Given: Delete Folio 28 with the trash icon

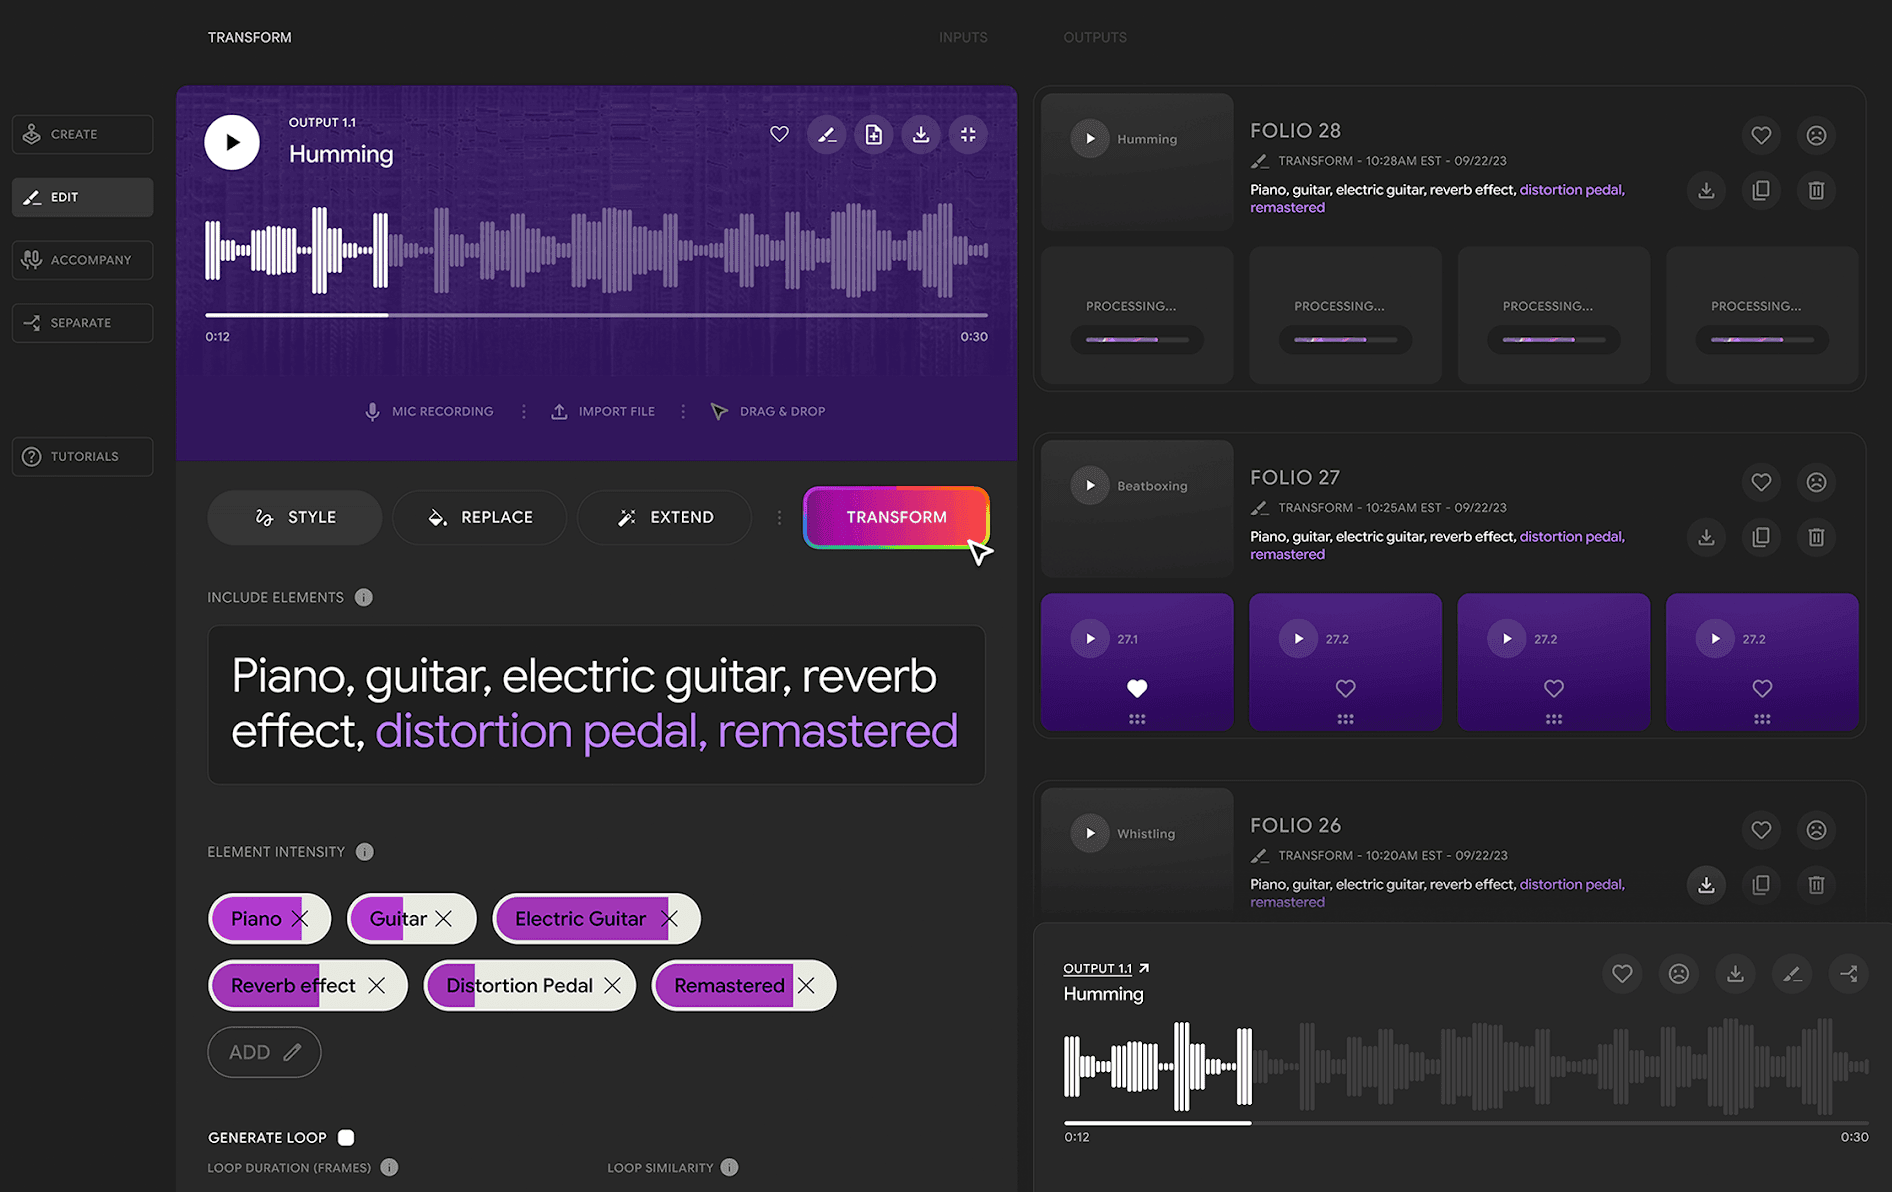Looking at the screenshot, I should (1816, 190).
